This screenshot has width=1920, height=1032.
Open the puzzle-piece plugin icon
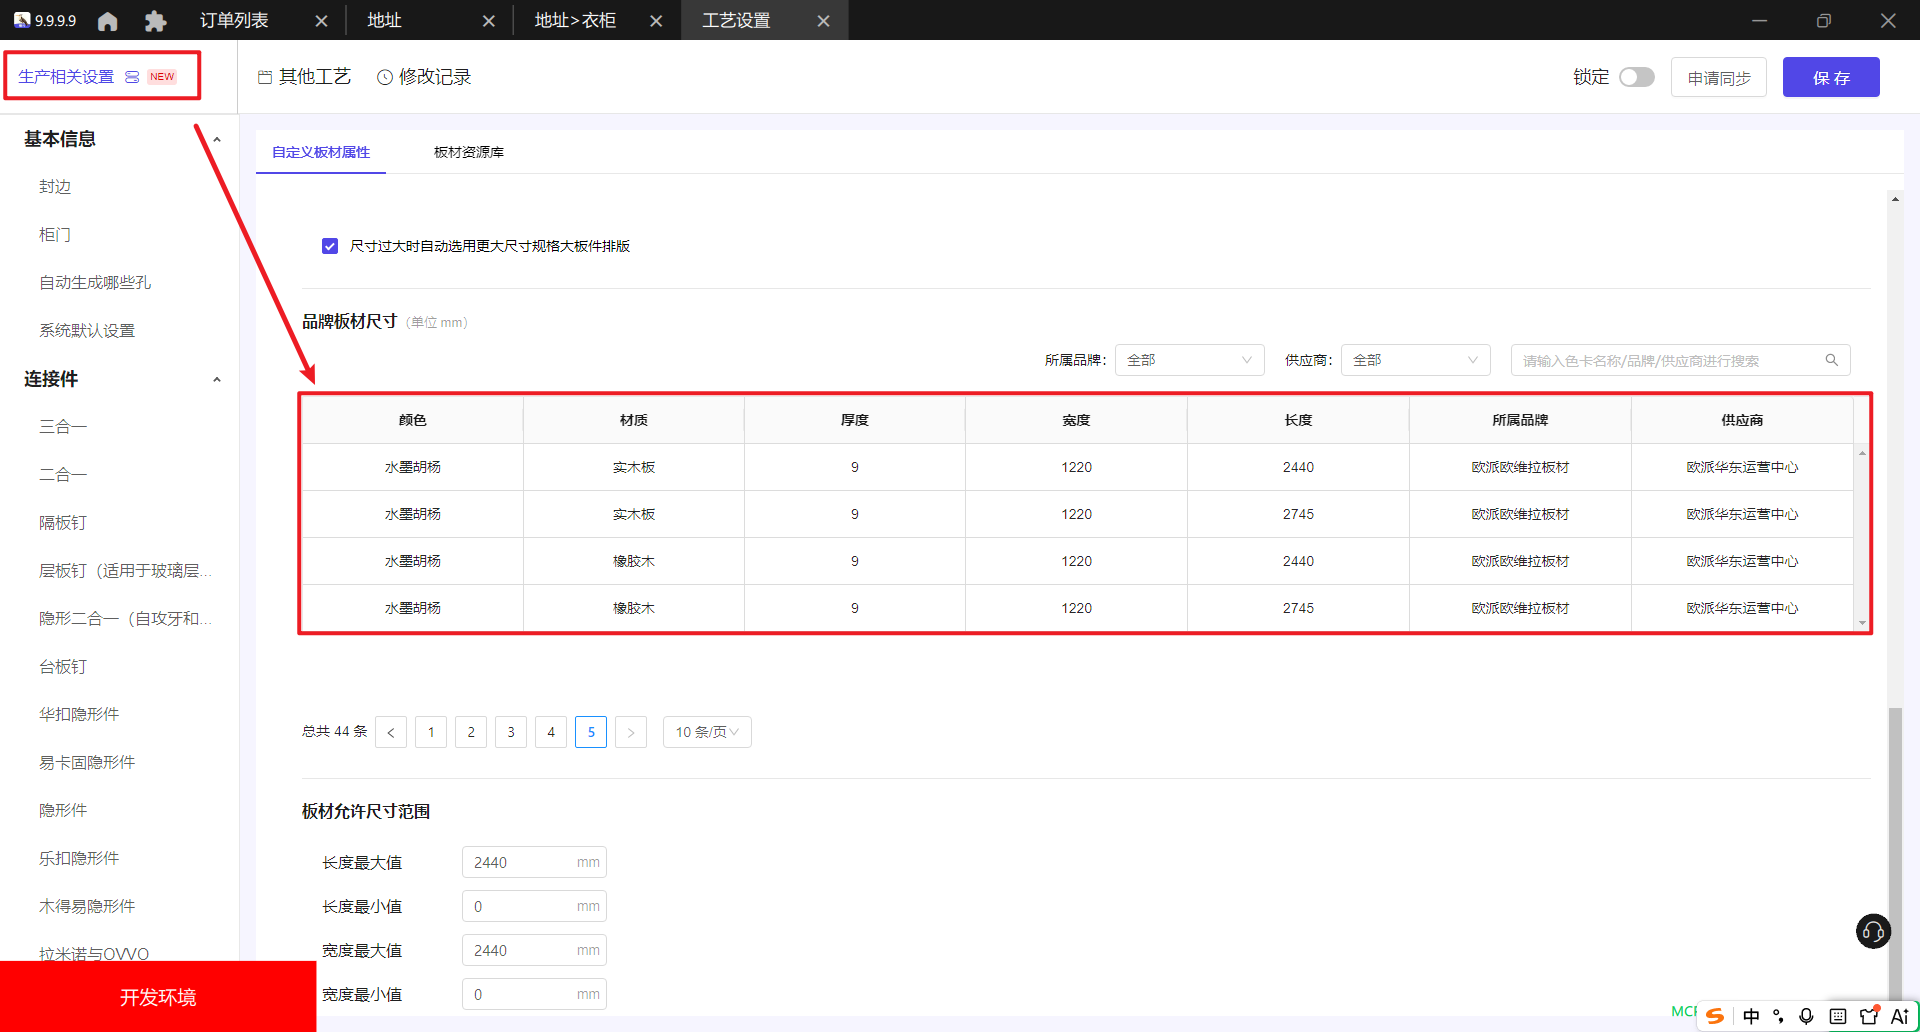tap(155, 21)
